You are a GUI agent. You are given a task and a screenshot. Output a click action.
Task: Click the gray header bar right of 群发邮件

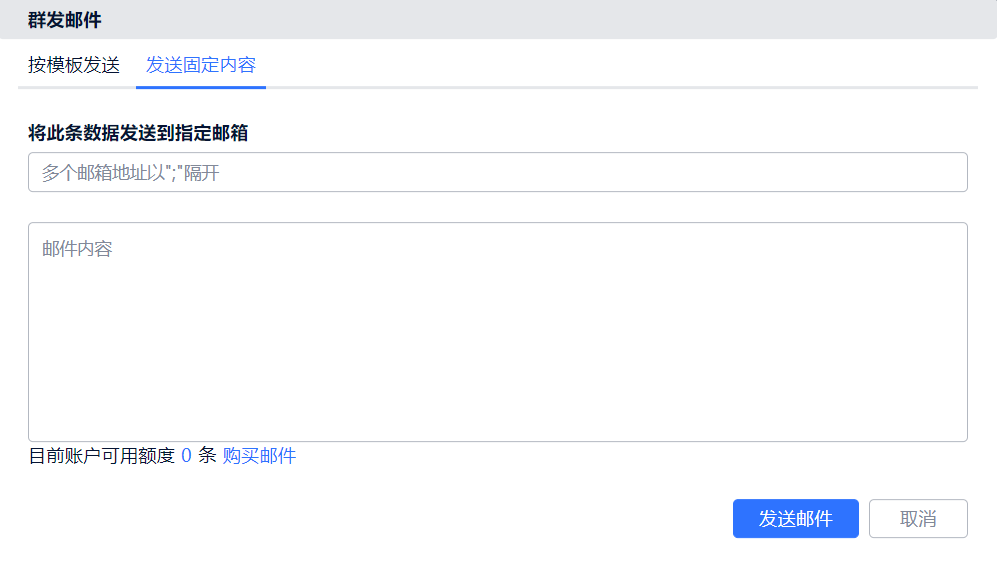(x=550, y=19)
